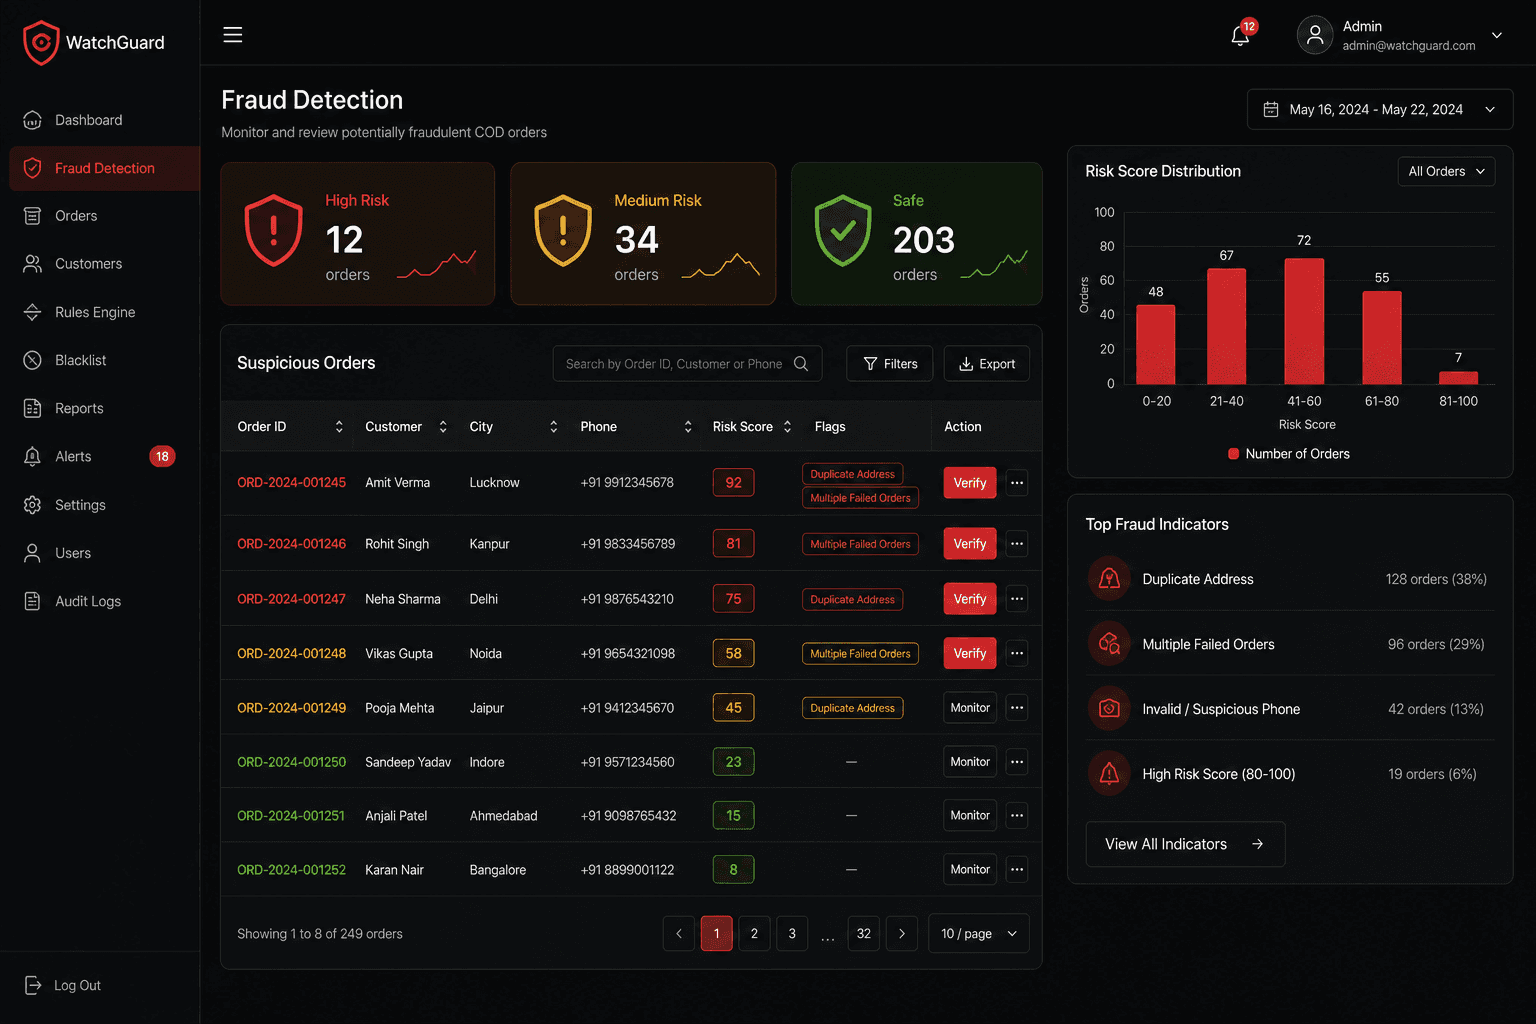Click the Dashboard sidebar icon

tap(32, 120)
